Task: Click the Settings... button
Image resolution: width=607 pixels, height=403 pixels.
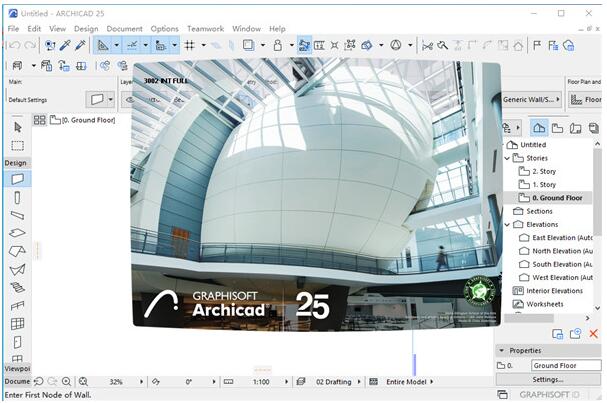Action: tap(548, 379)
